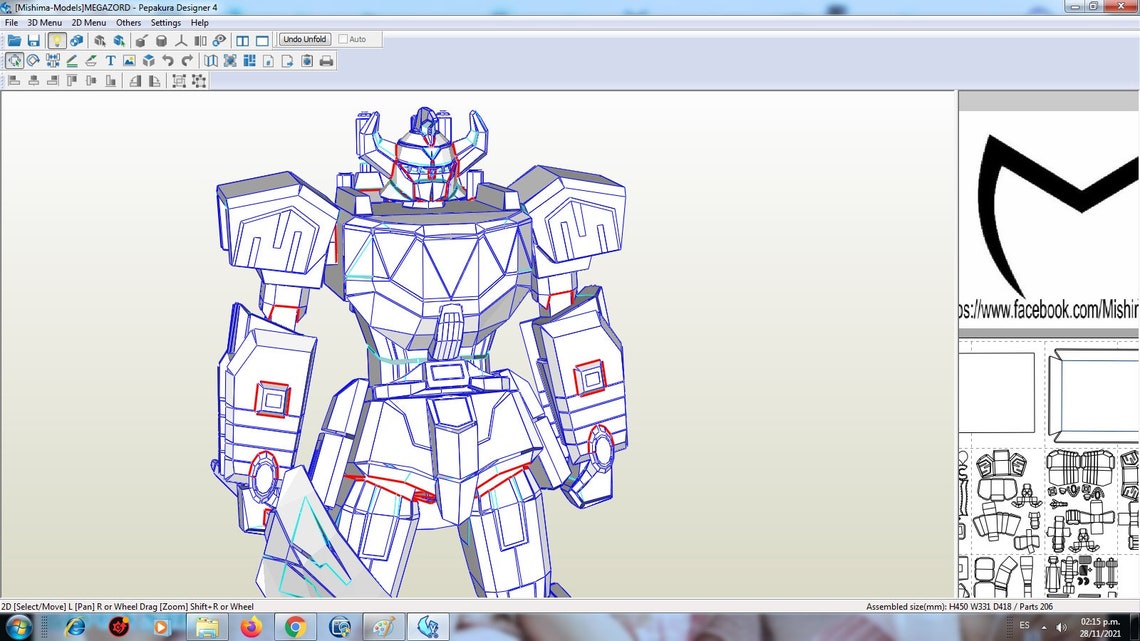Open Google Chrome from the taskbar
1140x641 pixels.
pos(295,629)
